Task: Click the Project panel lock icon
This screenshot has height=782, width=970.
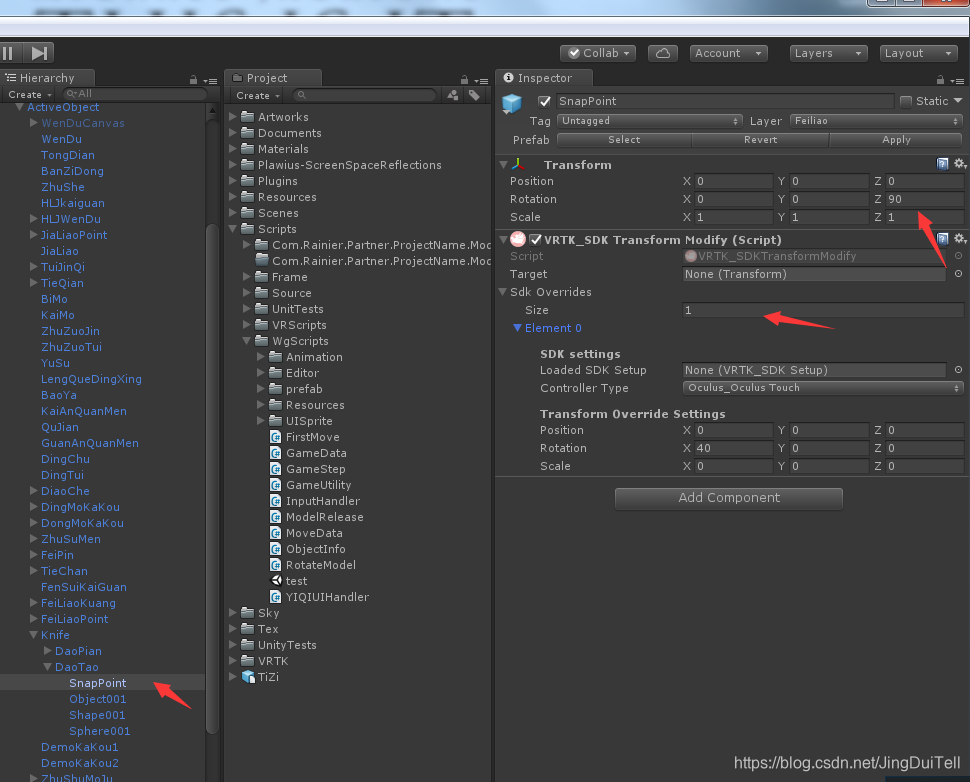Action: (464, 80)
